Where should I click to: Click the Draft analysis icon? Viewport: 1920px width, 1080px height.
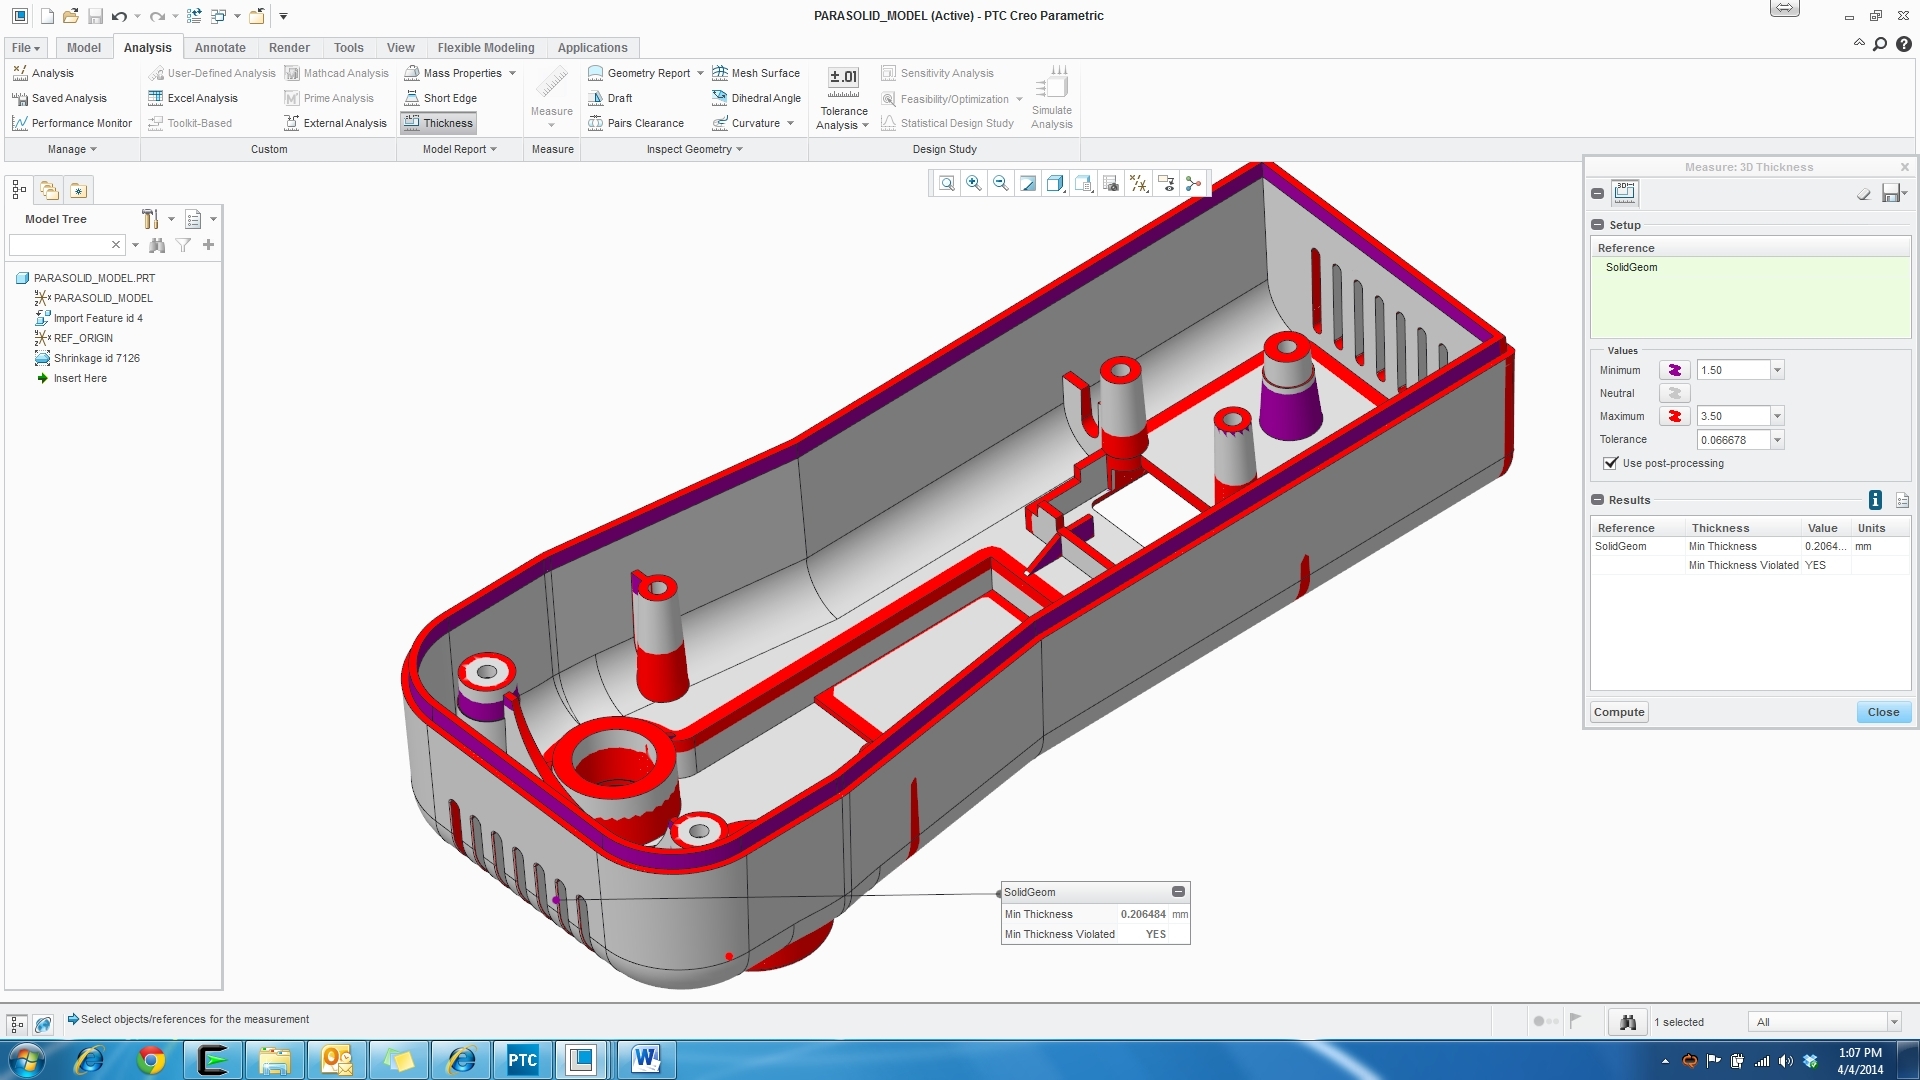(x=596, y=98)
